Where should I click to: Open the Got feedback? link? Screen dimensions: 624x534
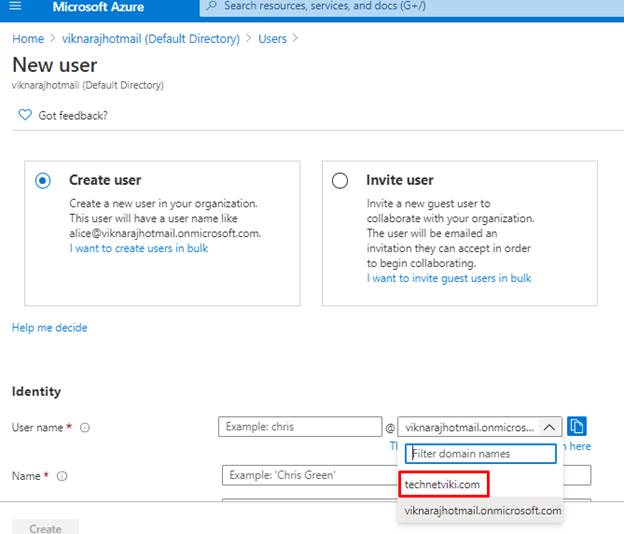click(73, 115)
